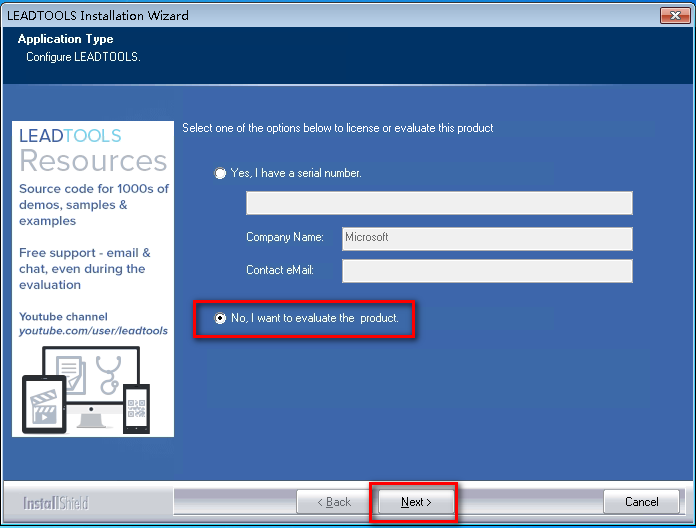Click the 'Contact eMail:' label
The height and width of the screenshot is (528, 696).
[x=280, y=270]
